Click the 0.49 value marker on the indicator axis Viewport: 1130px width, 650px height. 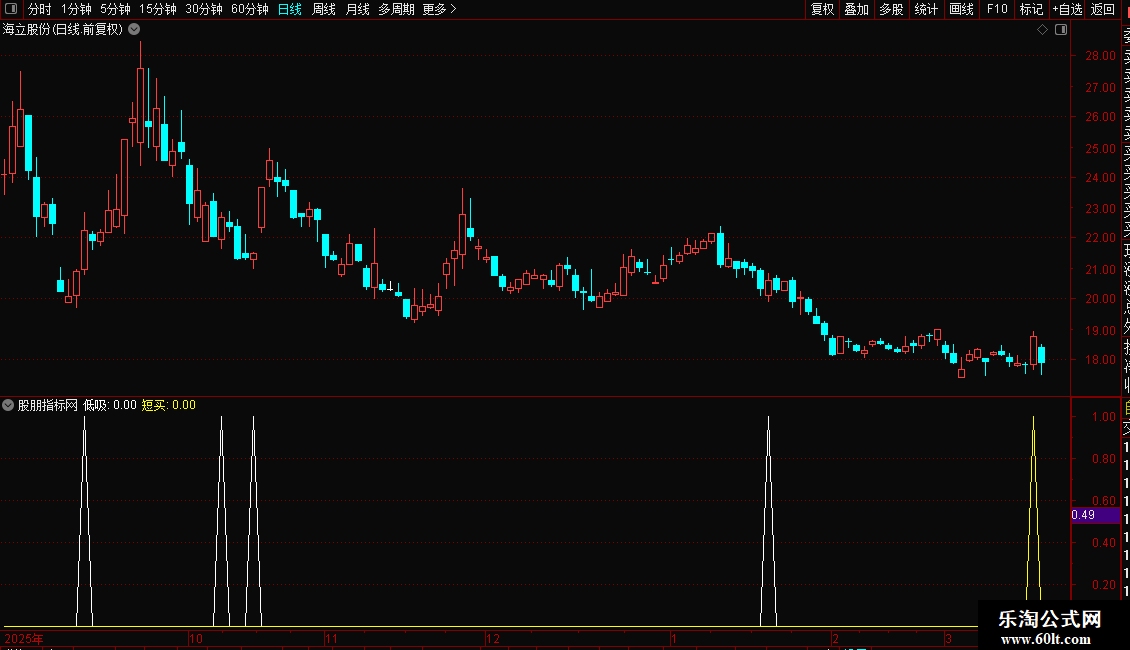1095,515
